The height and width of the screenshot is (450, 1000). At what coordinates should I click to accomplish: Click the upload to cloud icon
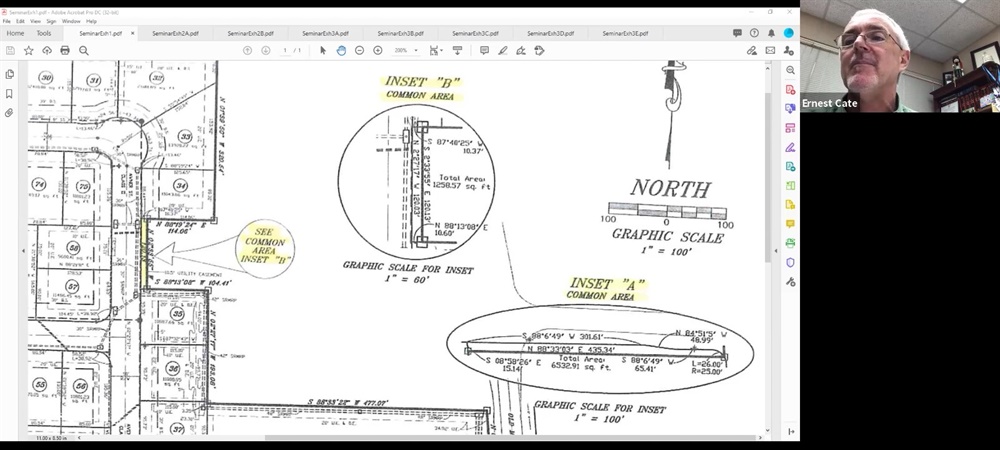(47, 50)
